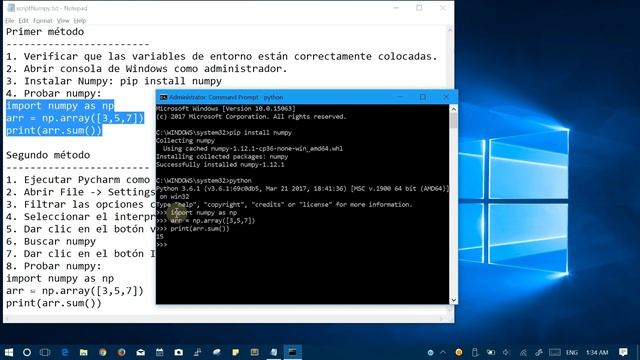Click the 'Primer método' heading in Notepad
The height and width of the screenshot is (360, 640).
point(45,32)
